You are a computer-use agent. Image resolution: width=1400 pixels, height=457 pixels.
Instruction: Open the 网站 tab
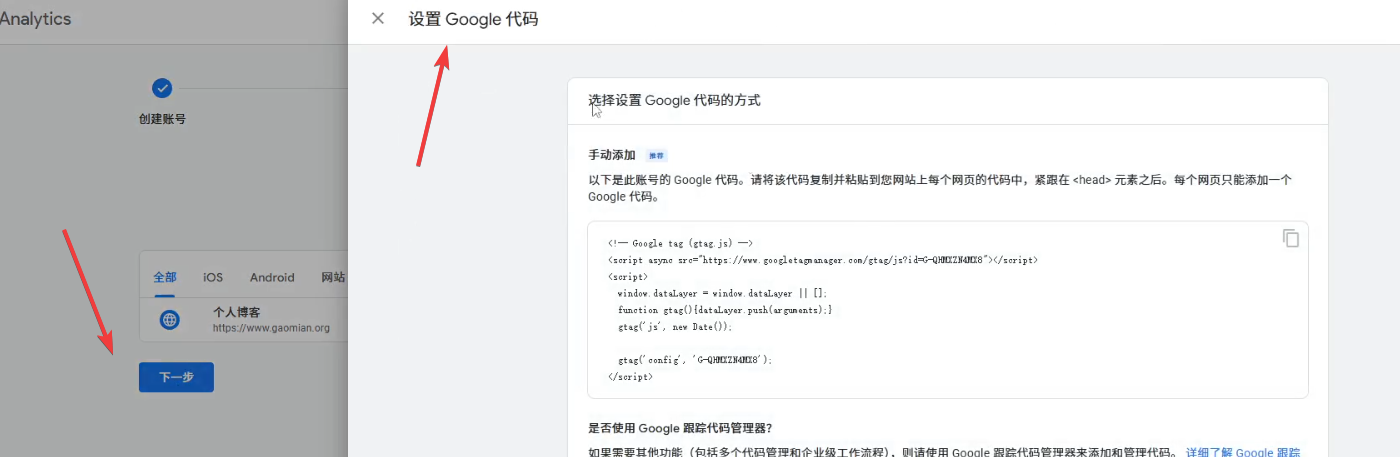click(x=333, y=277)
